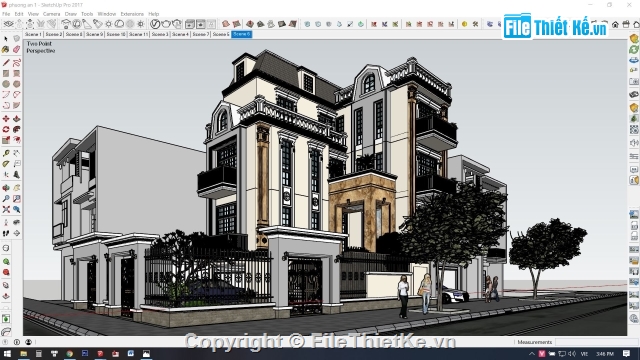Open the Camera menu

point(51,14)
